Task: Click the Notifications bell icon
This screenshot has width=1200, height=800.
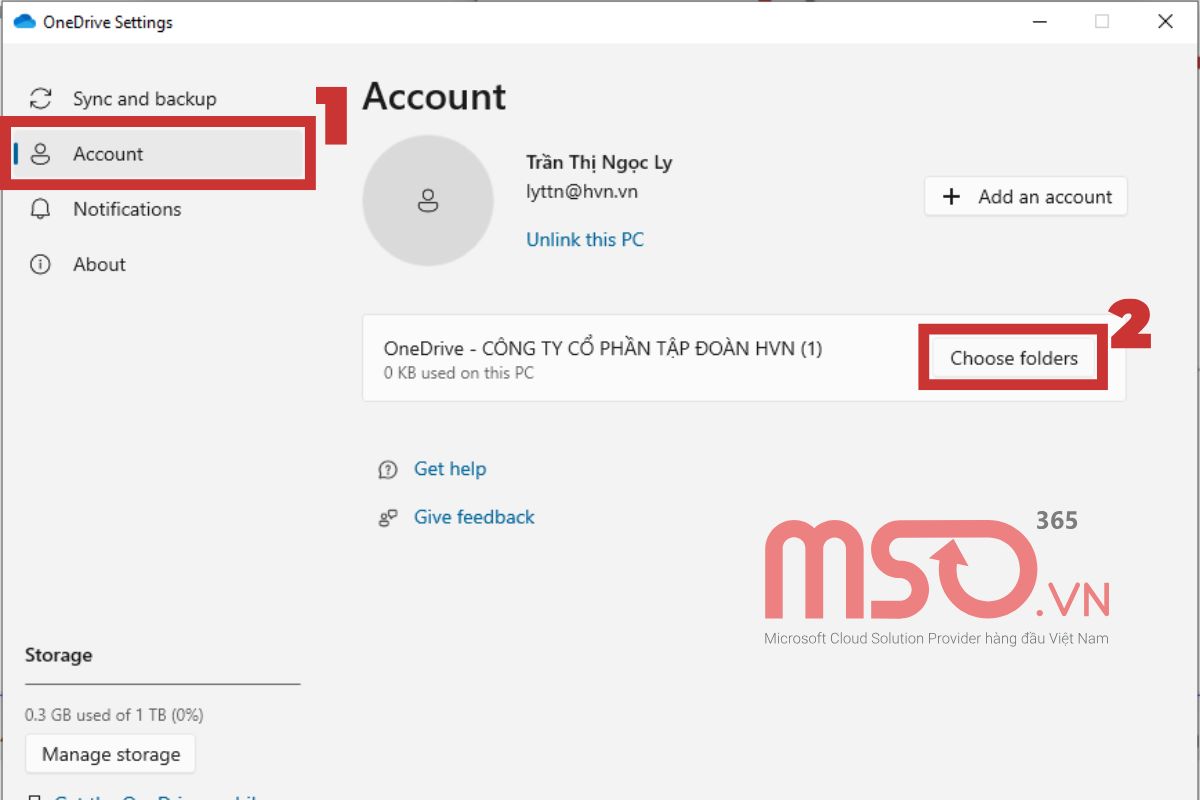Action: (40, 209)
